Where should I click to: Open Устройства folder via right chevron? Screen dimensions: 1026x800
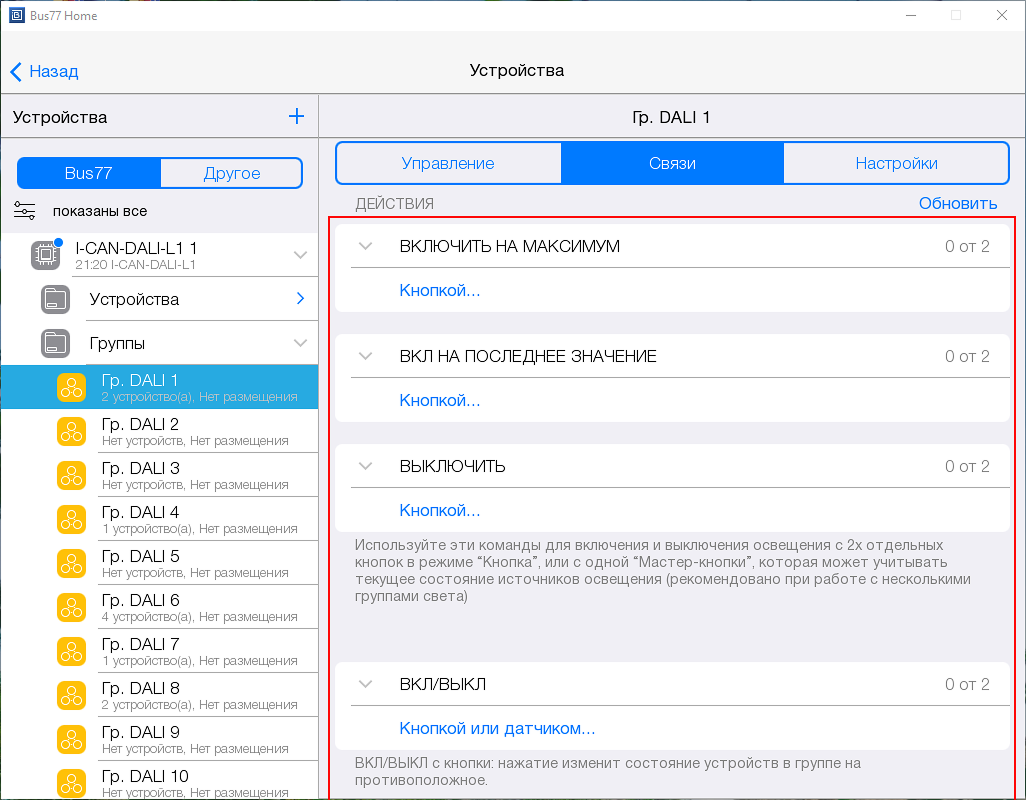pos(300,298)
